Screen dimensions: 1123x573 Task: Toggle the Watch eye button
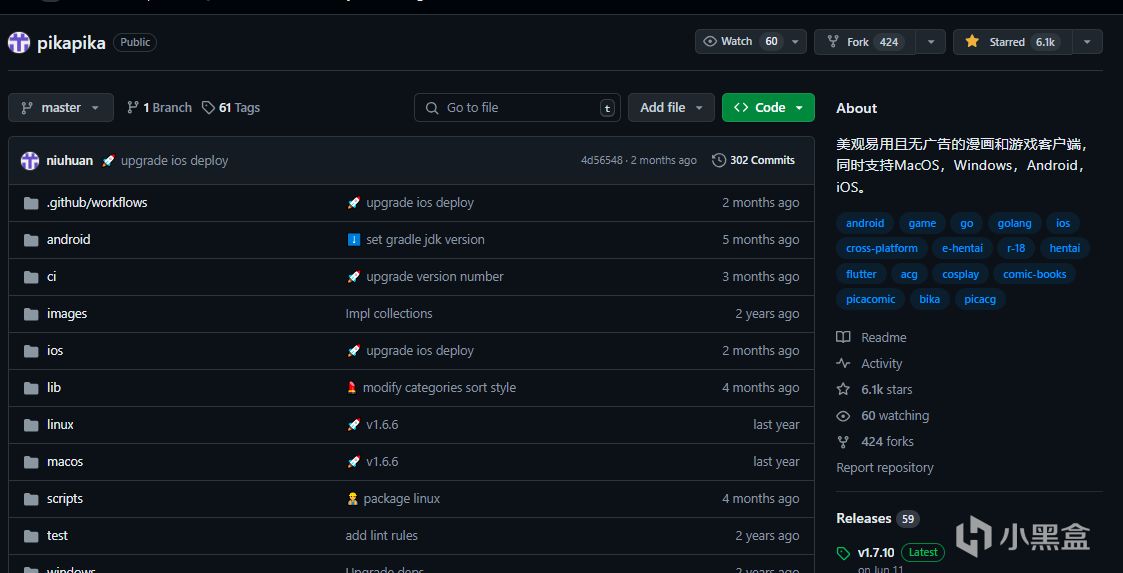pyautogui.click(x=738, y=42)
